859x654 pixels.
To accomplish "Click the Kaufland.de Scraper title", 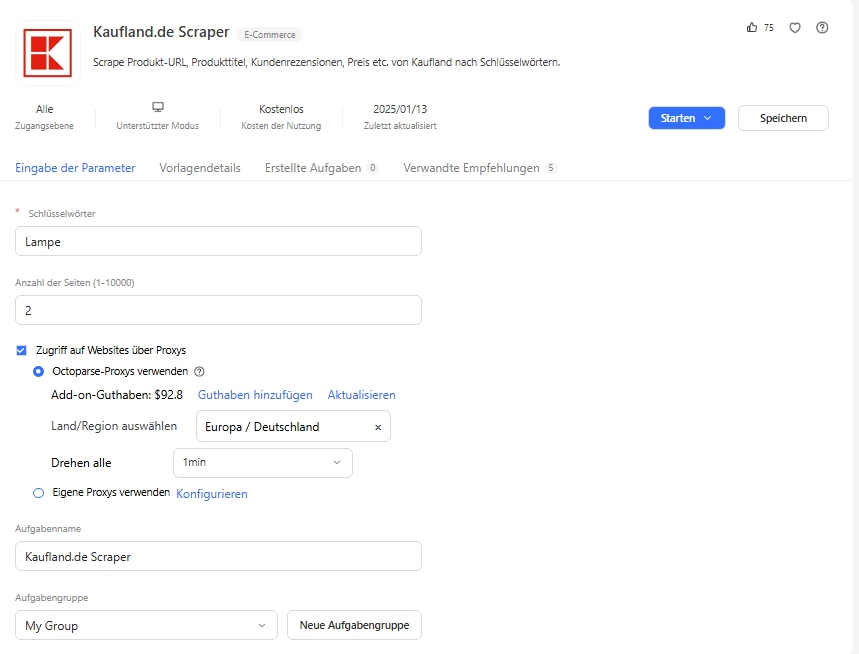I will tap(161, 32).
